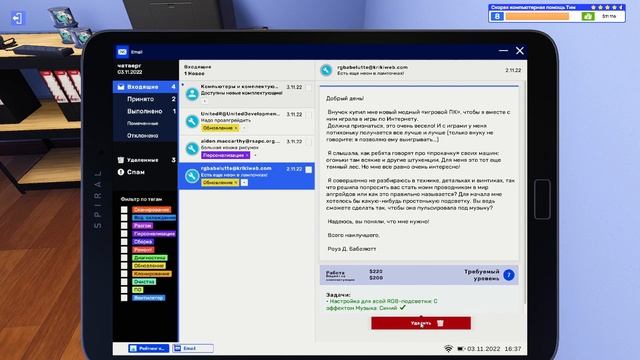
Task: Open the add-tag plus on the aiden.maccarthy email
Action: (x=256, y=156)
